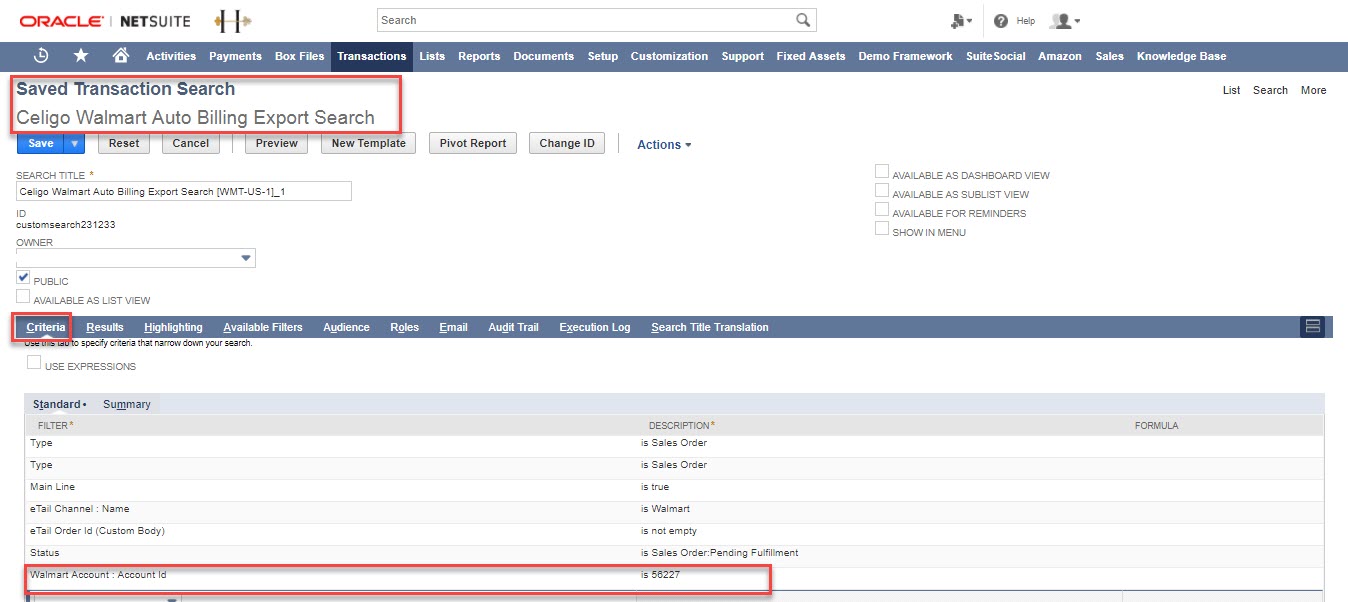Click the Change ID button
The height and width of the screenshot is (602, 1348).
click(x=567, y=143)
